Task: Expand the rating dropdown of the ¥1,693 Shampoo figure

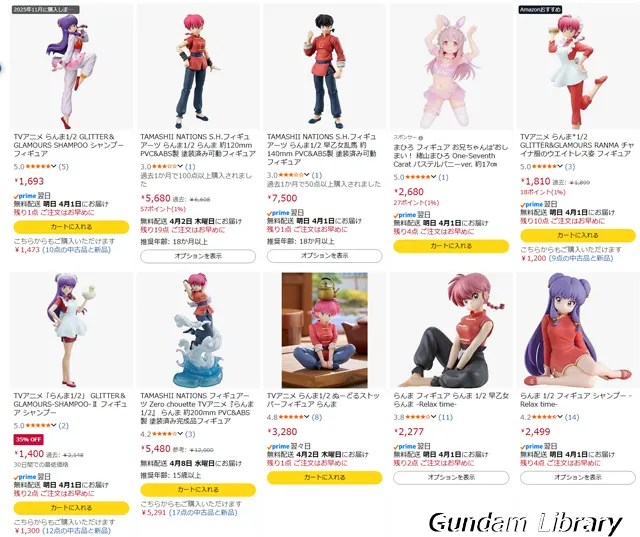Action: (x=53, y=166)
